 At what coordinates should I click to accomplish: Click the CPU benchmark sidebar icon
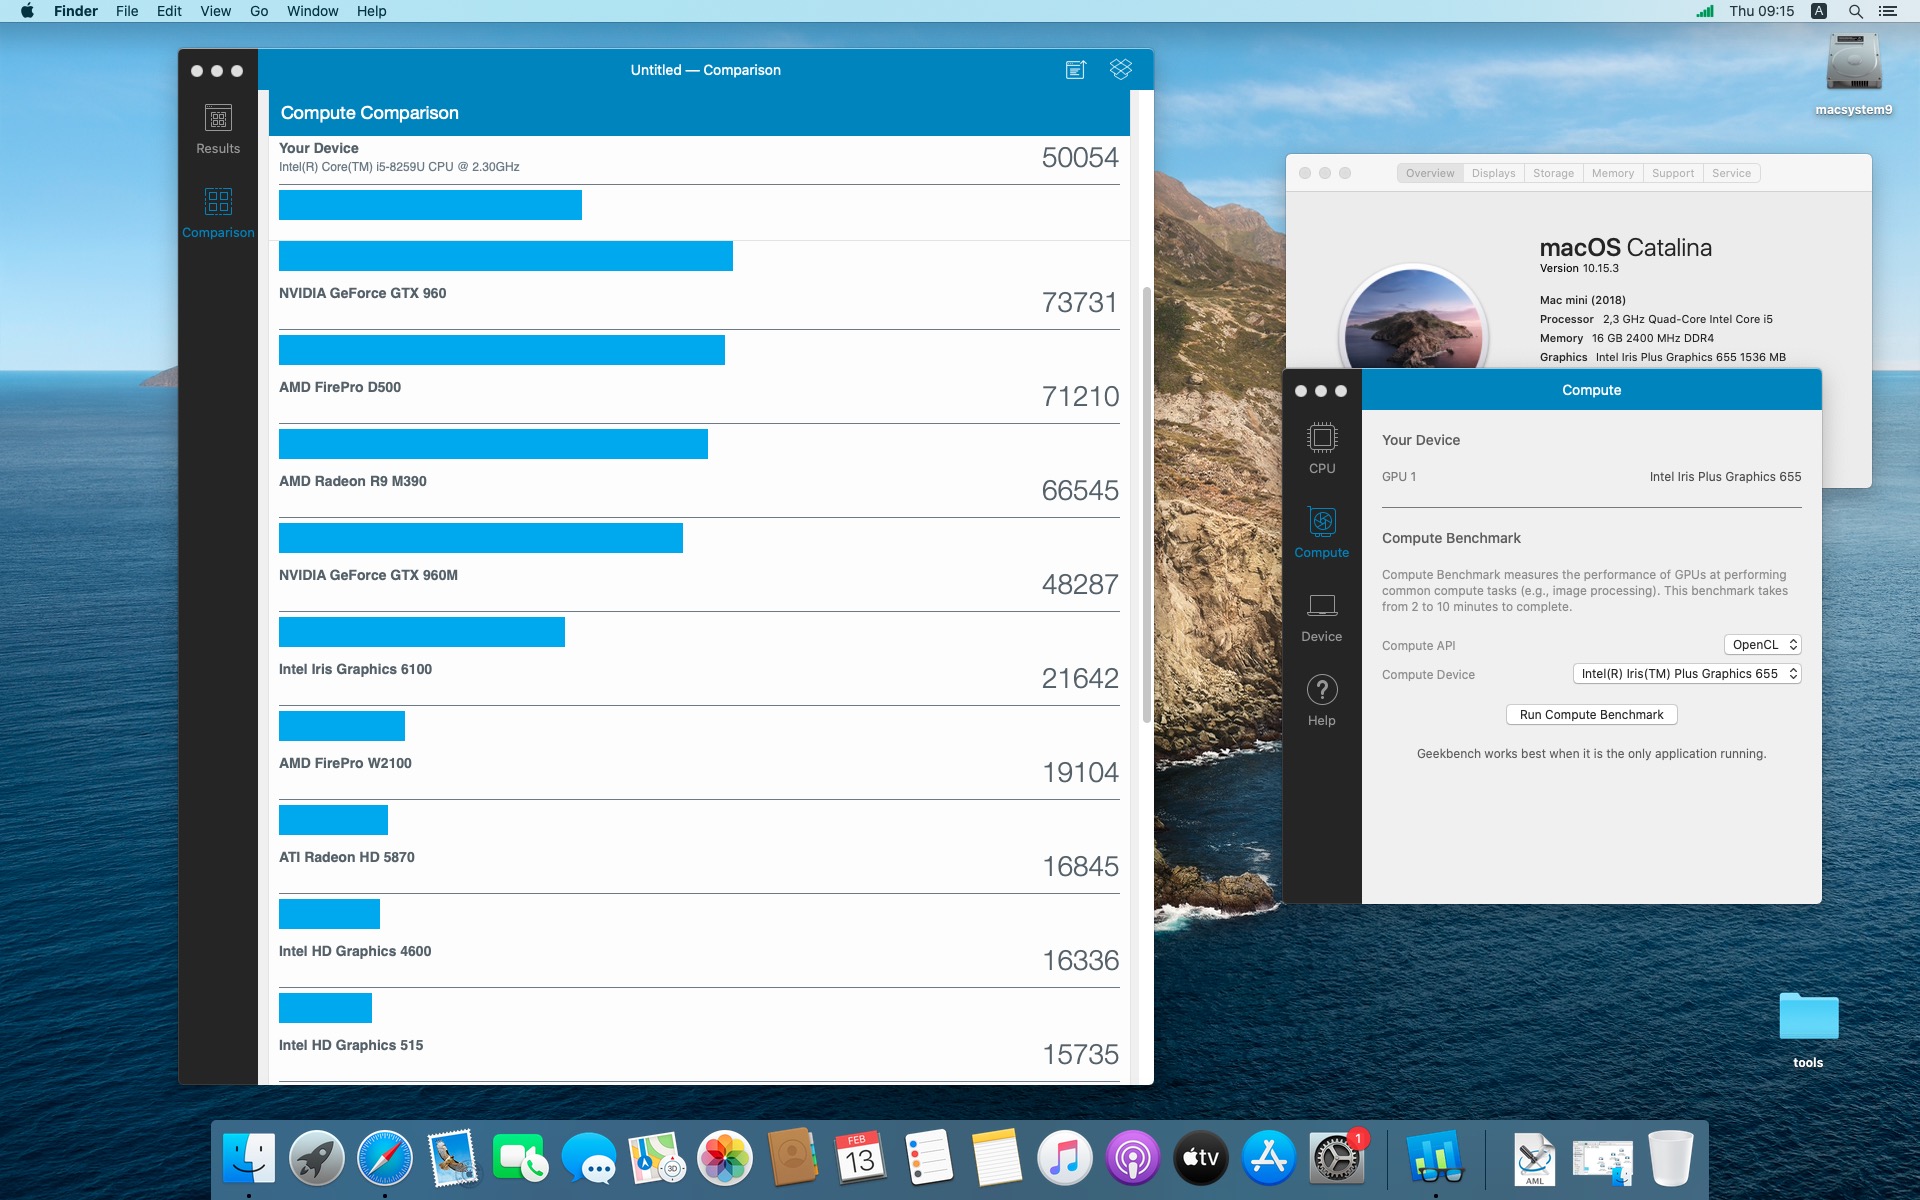(1322, 448)
